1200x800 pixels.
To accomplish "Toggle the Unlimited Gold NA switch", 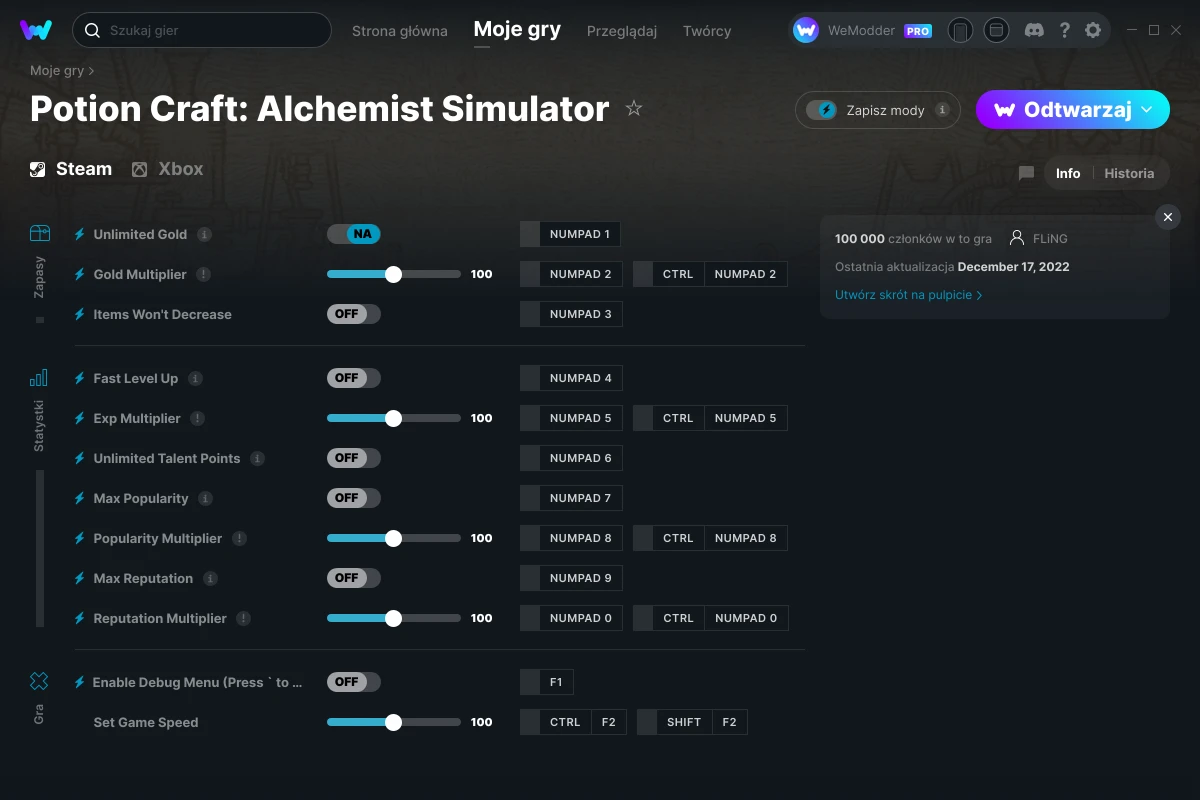I will pos(354,234).
